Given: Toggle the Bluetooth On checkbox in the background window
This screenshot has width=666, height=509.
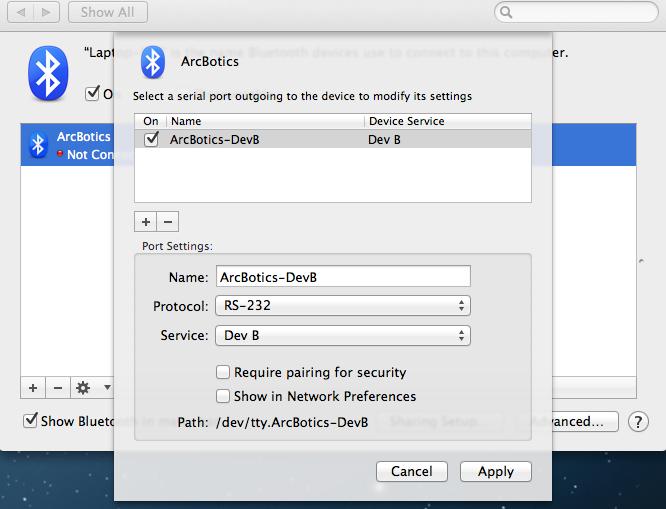Looking at the screenshot, I should point(92,93).
